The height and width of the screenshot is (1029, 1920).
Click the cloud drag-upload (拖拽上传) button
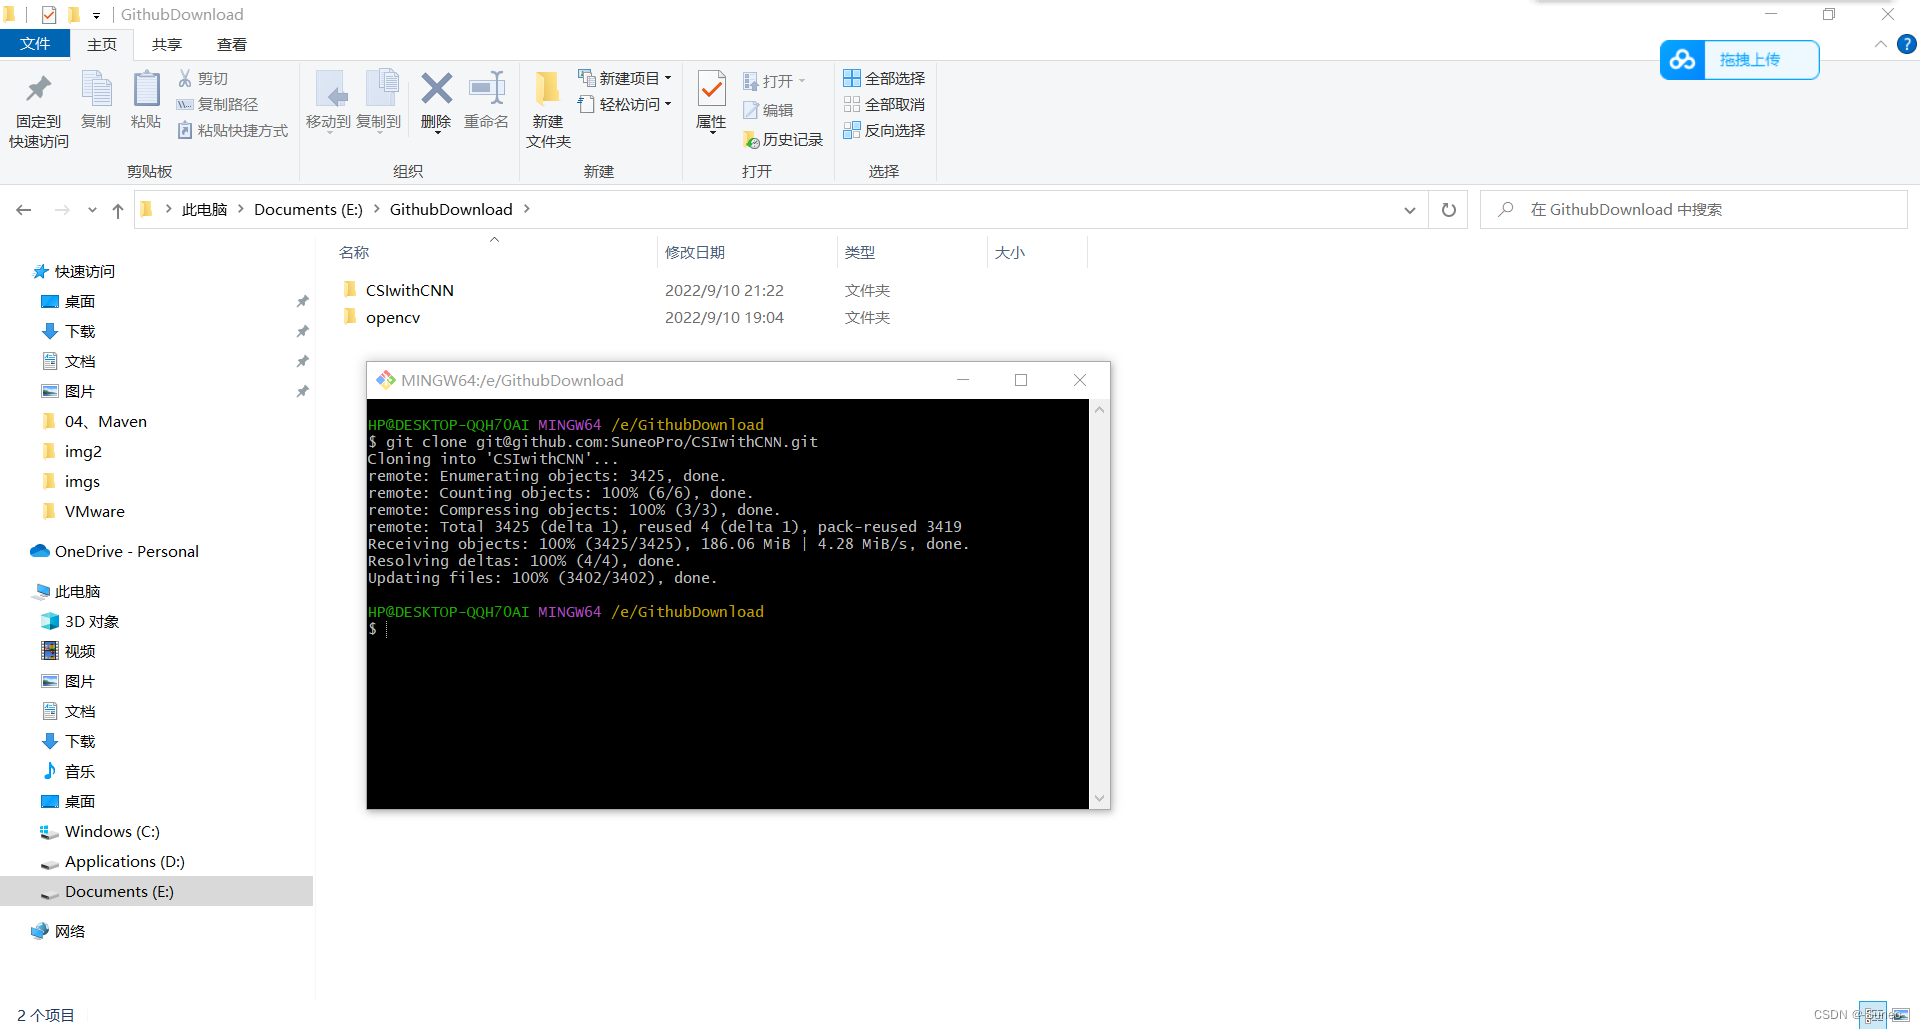[x=1739, y=60]
